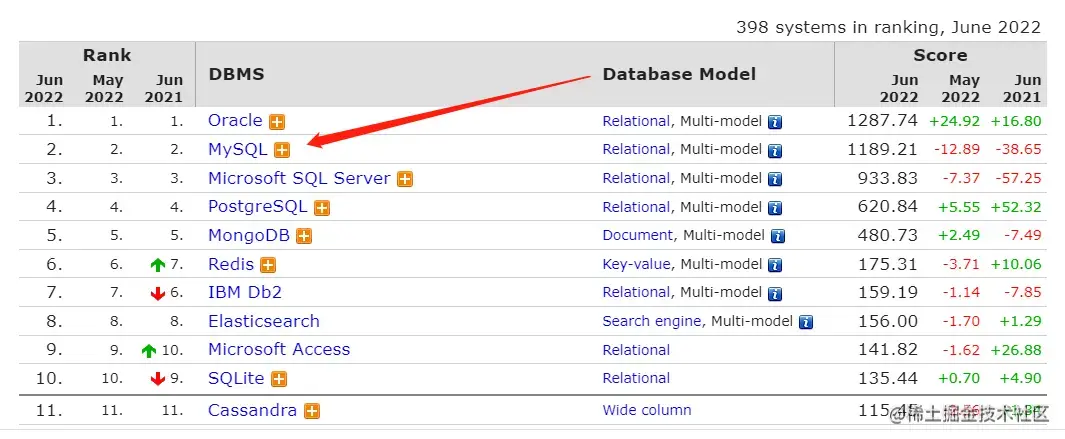Click the Search engine model link

coord(652,321)
